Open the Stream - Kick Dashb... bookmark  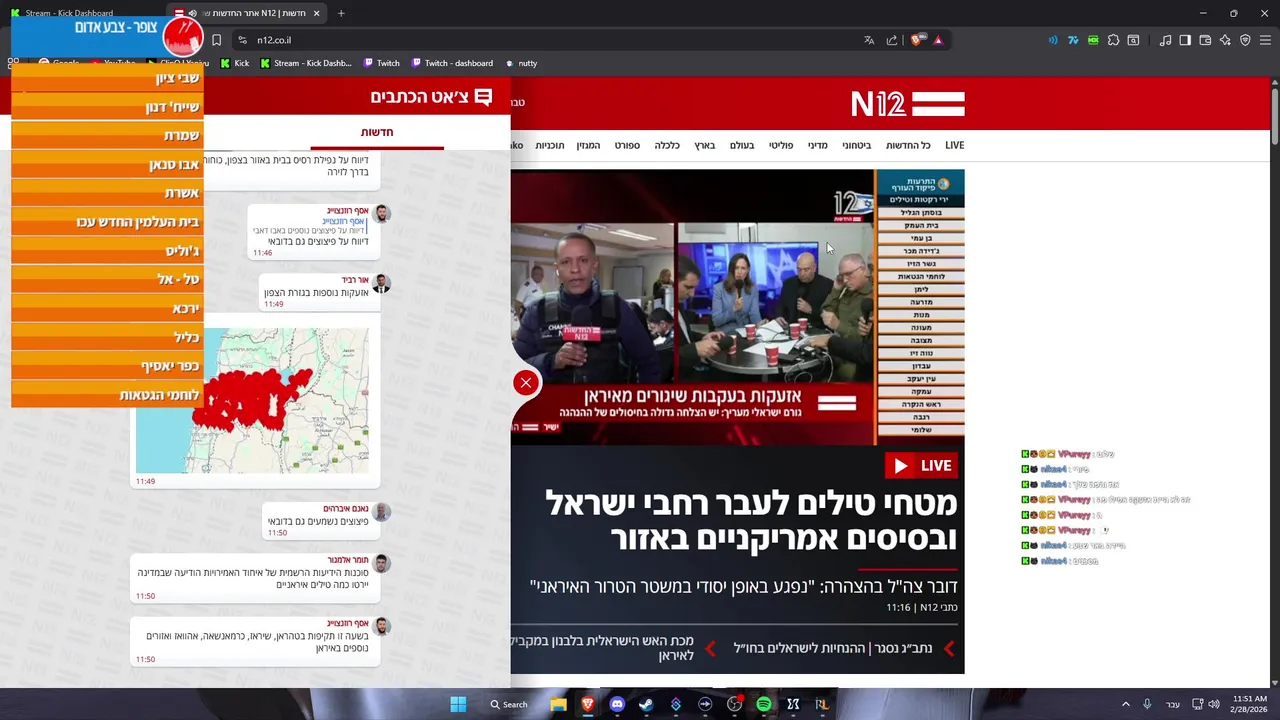pos(306,63)
